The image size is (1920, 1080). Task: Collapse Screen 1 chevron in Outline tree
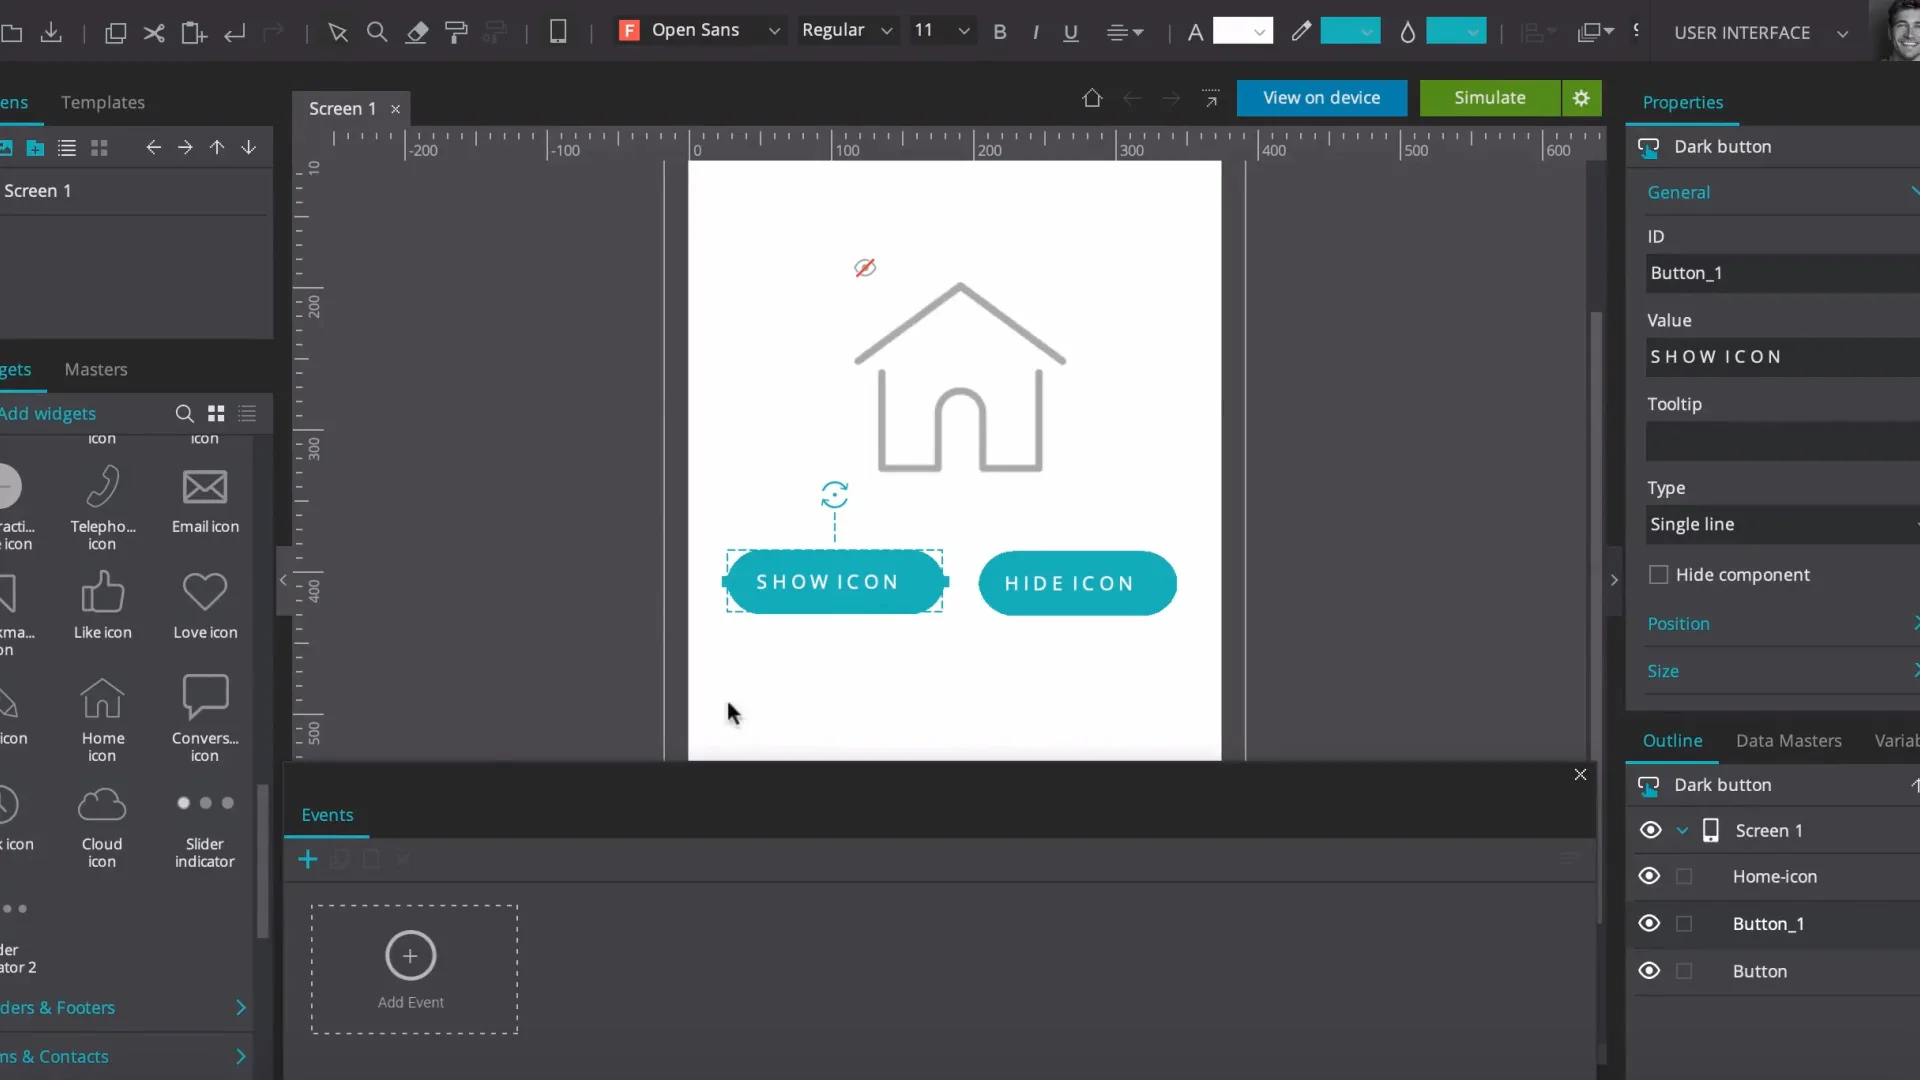tap(1682, 831)
